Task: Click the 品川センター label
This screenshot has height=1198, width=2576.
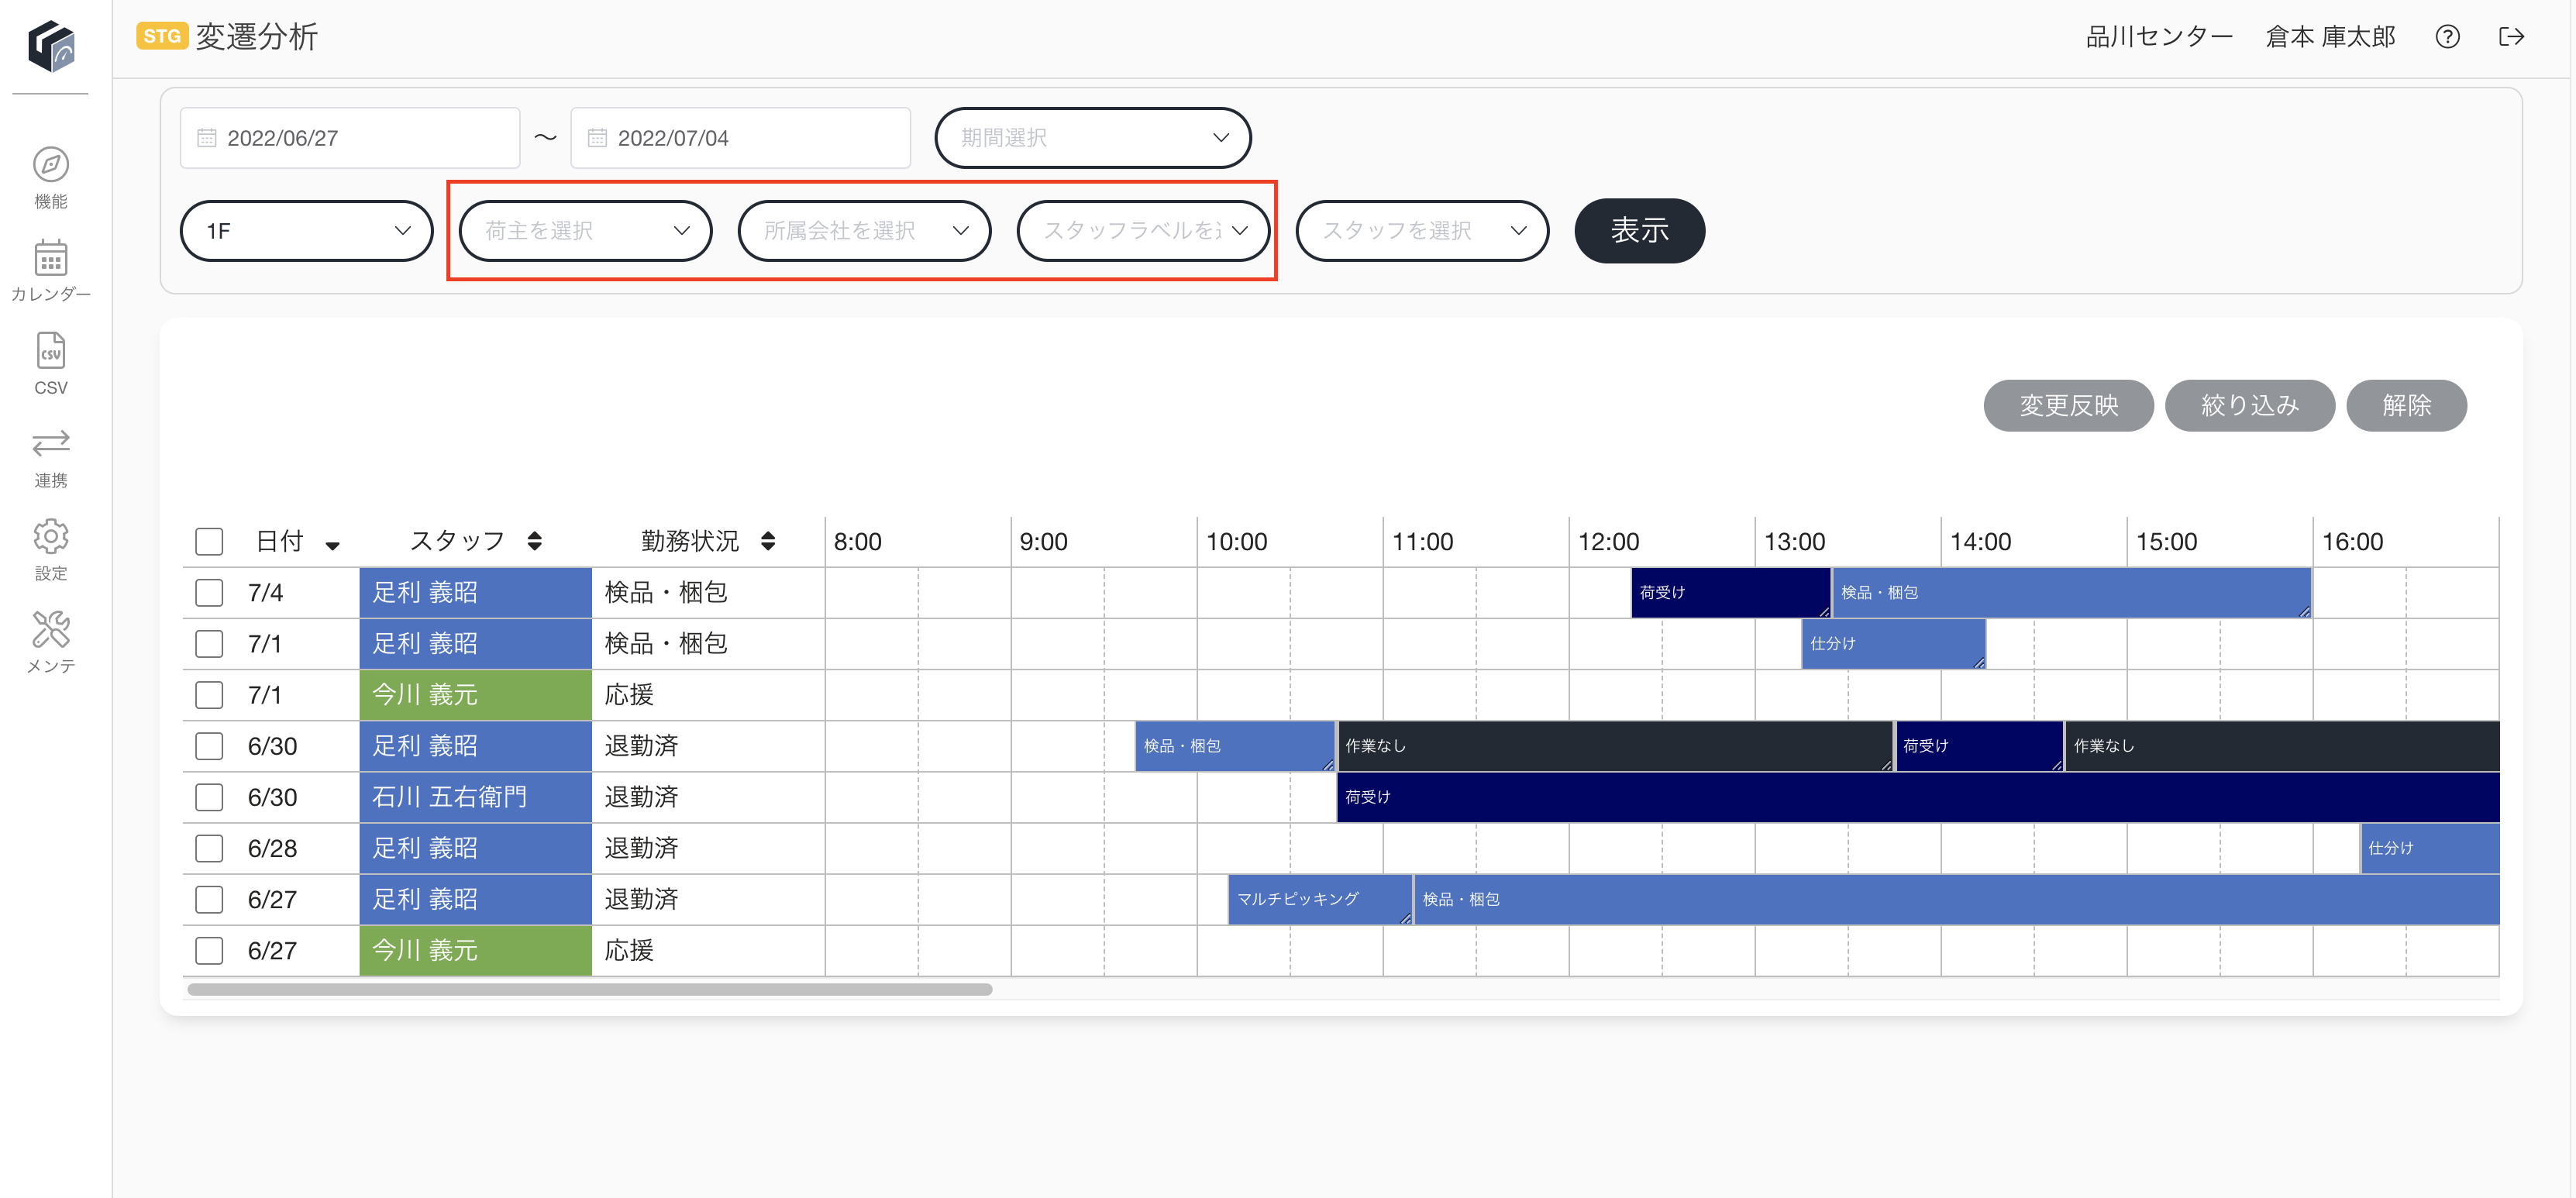Action: click(2159, 37)
